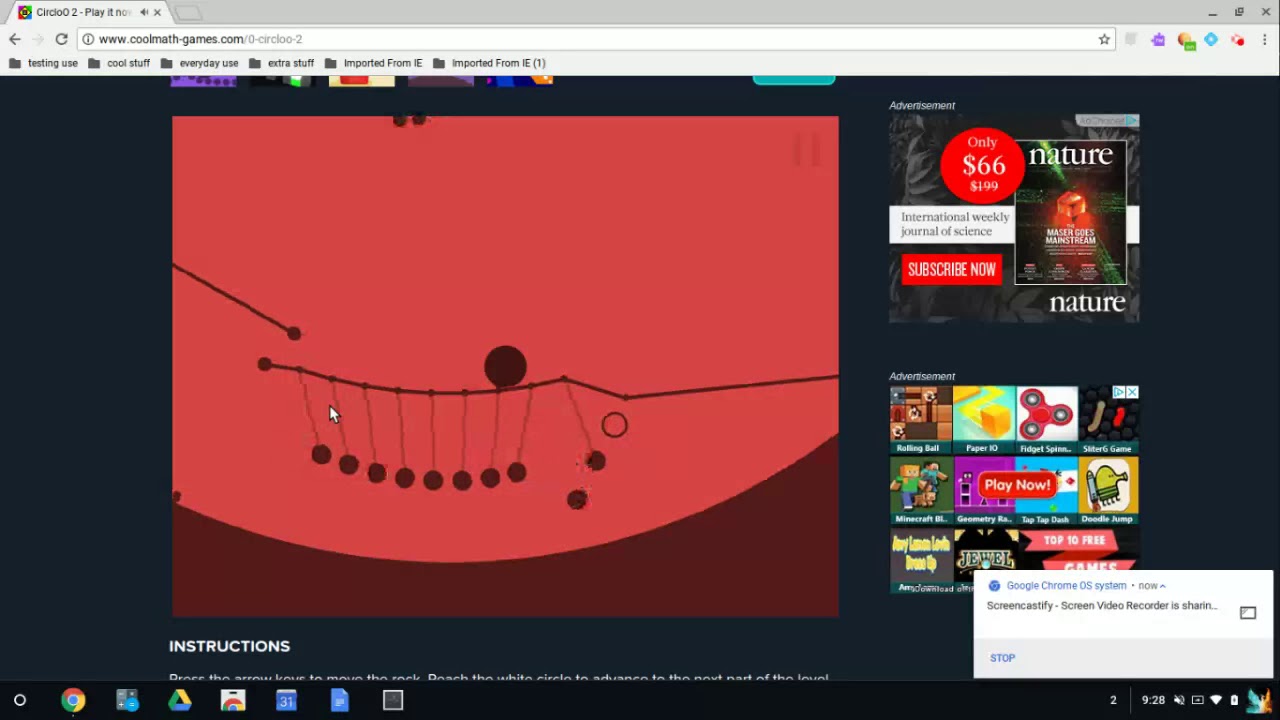Open Google Drive from the shelf

pos(180,700)
